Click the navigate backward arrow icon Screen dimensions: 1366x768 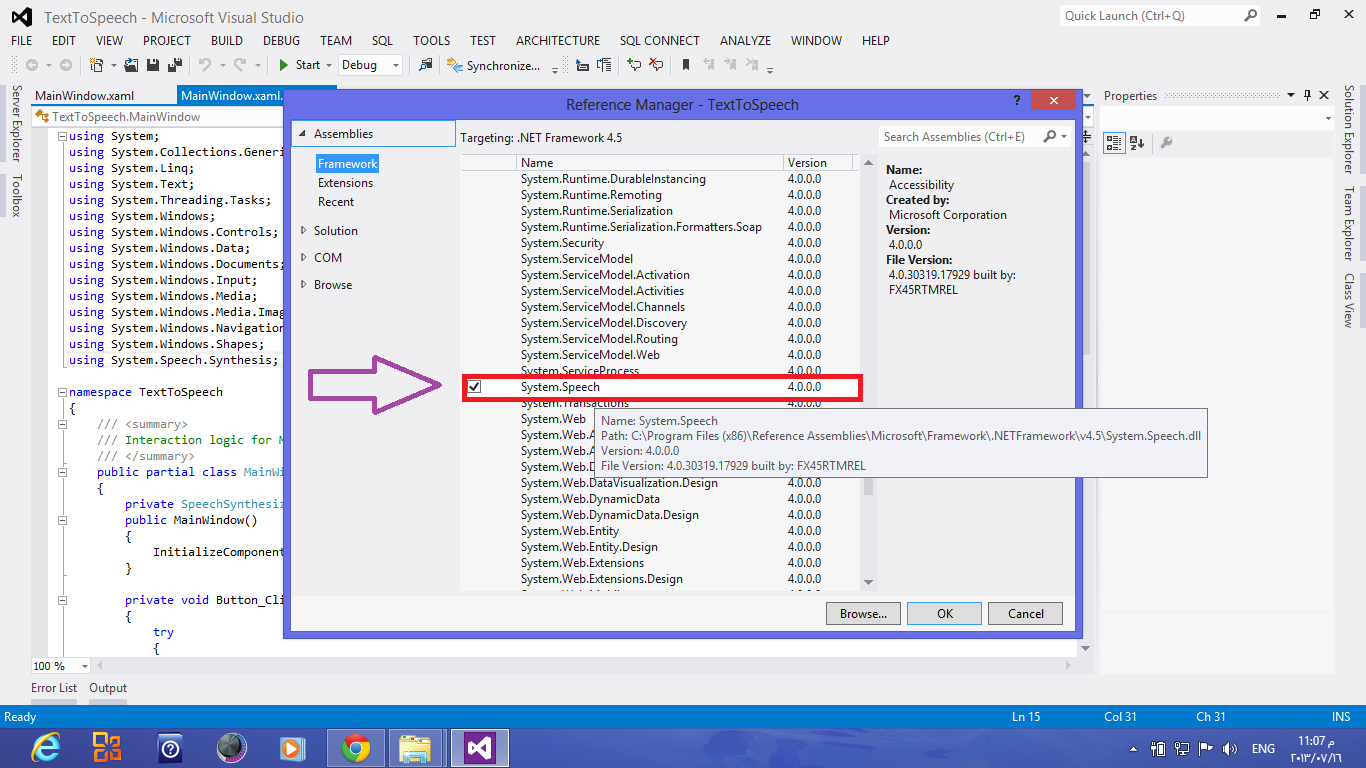coord(31,64)
